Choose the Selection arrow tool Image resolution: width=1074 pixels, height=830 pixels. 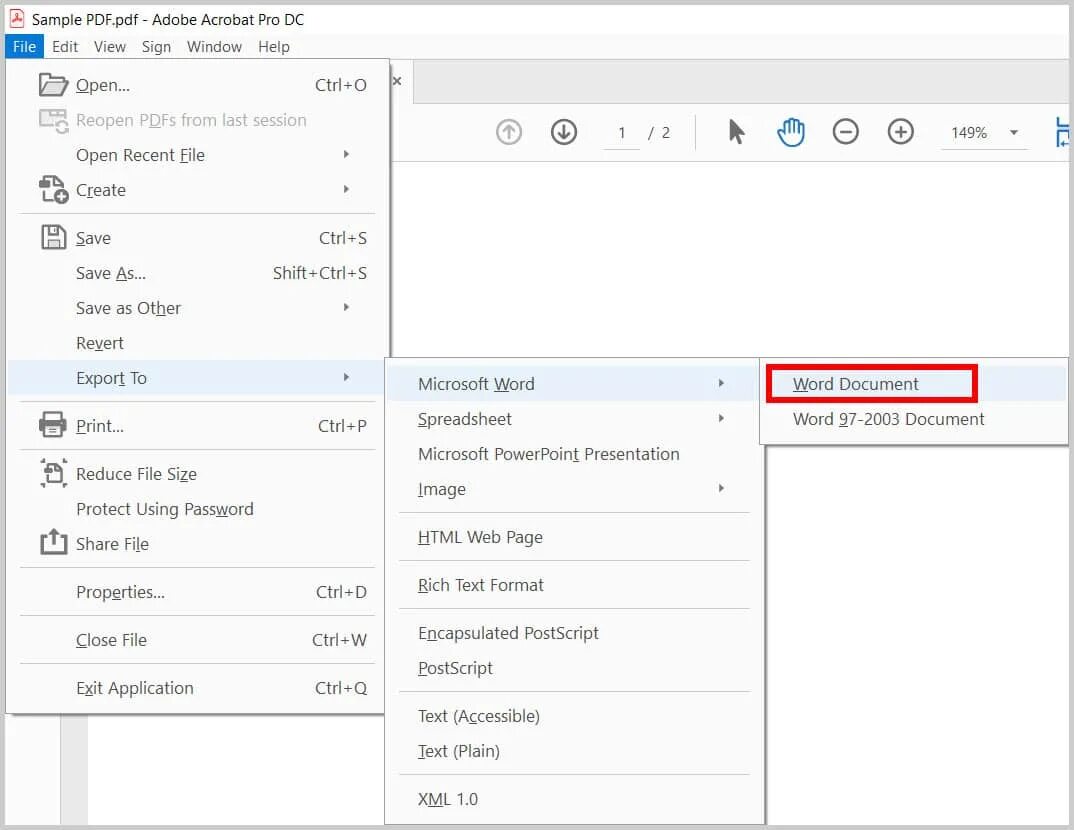(x=736, y=132)
